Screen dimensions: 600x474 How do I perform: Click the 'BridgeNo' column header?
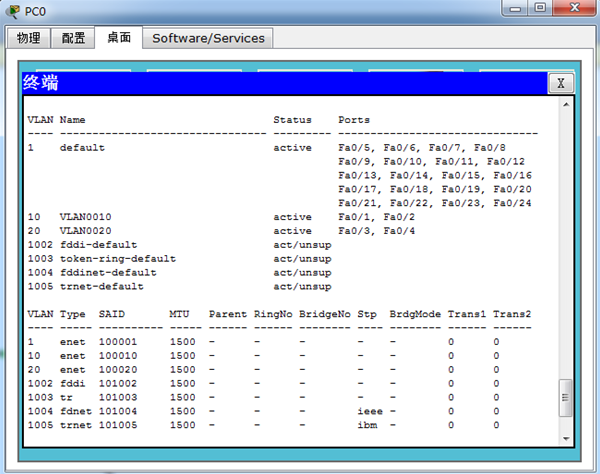[x=325, y=314]
